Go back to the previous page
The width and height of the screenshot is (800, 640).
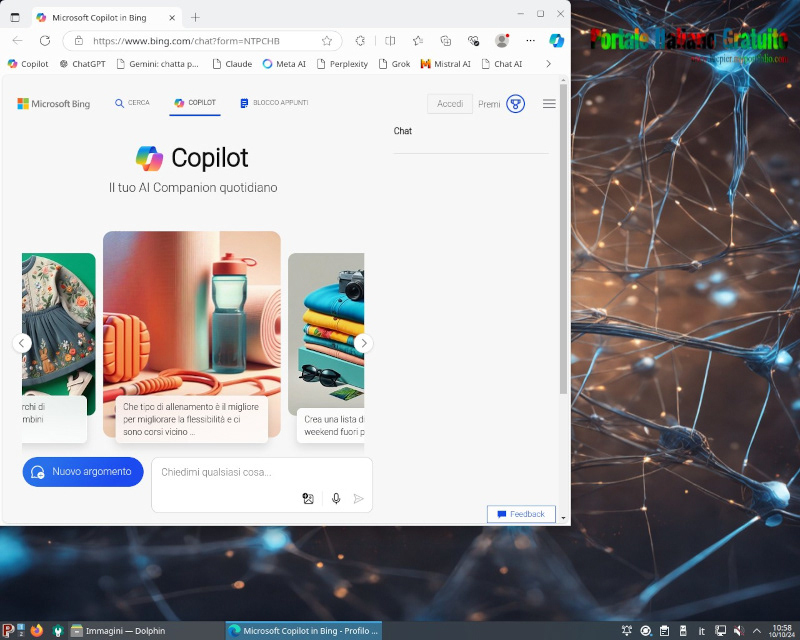point(17,41)
